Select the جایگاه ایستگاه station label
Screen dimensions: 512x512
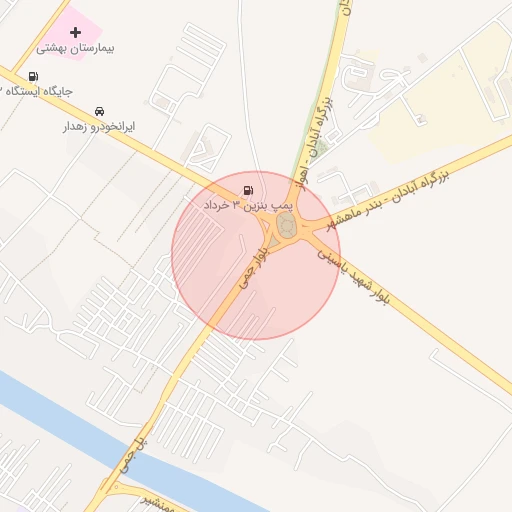pos(36,91)
